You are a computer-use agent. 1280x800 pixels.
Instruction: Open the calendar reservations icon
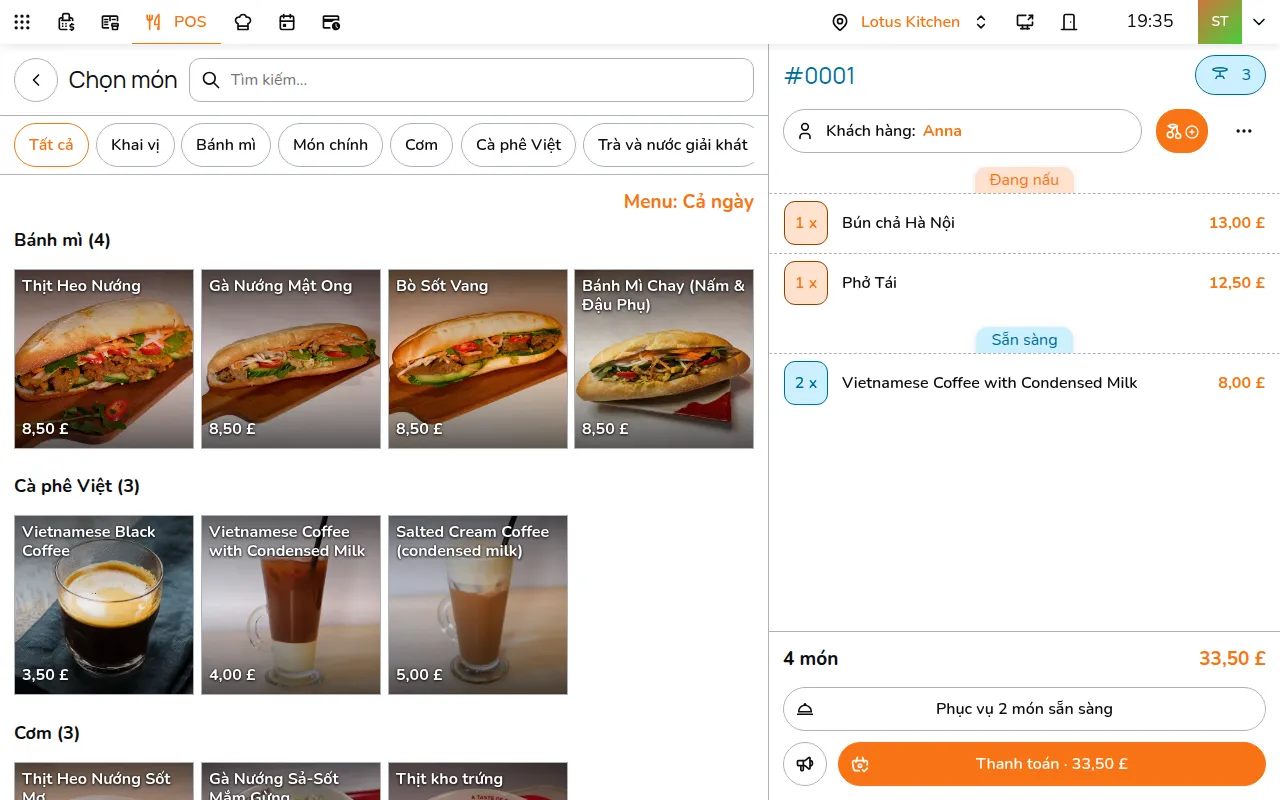point(287,22)
